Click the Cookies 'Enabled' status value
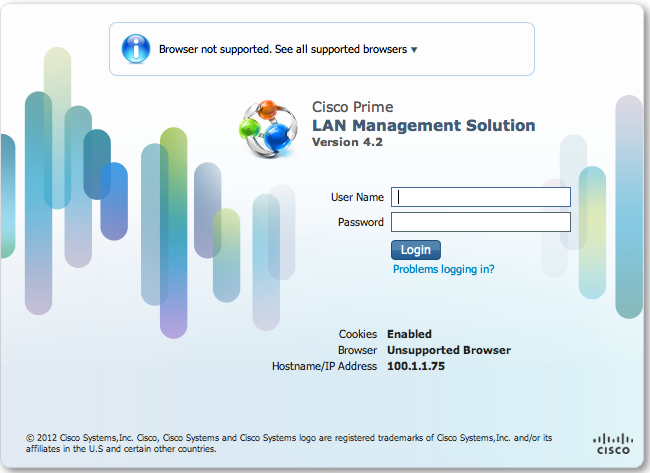 click(x=409, y=334)
